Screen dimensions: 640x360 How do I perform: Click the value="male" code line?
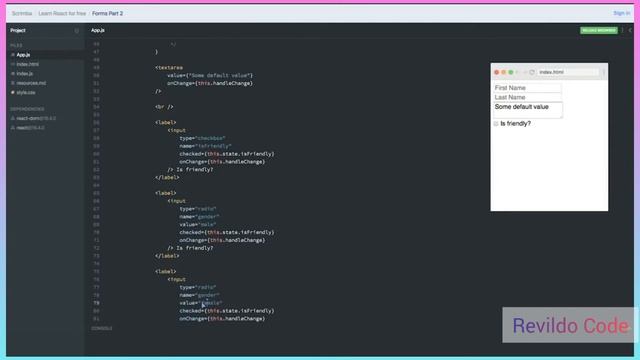[x=198, y=224]
